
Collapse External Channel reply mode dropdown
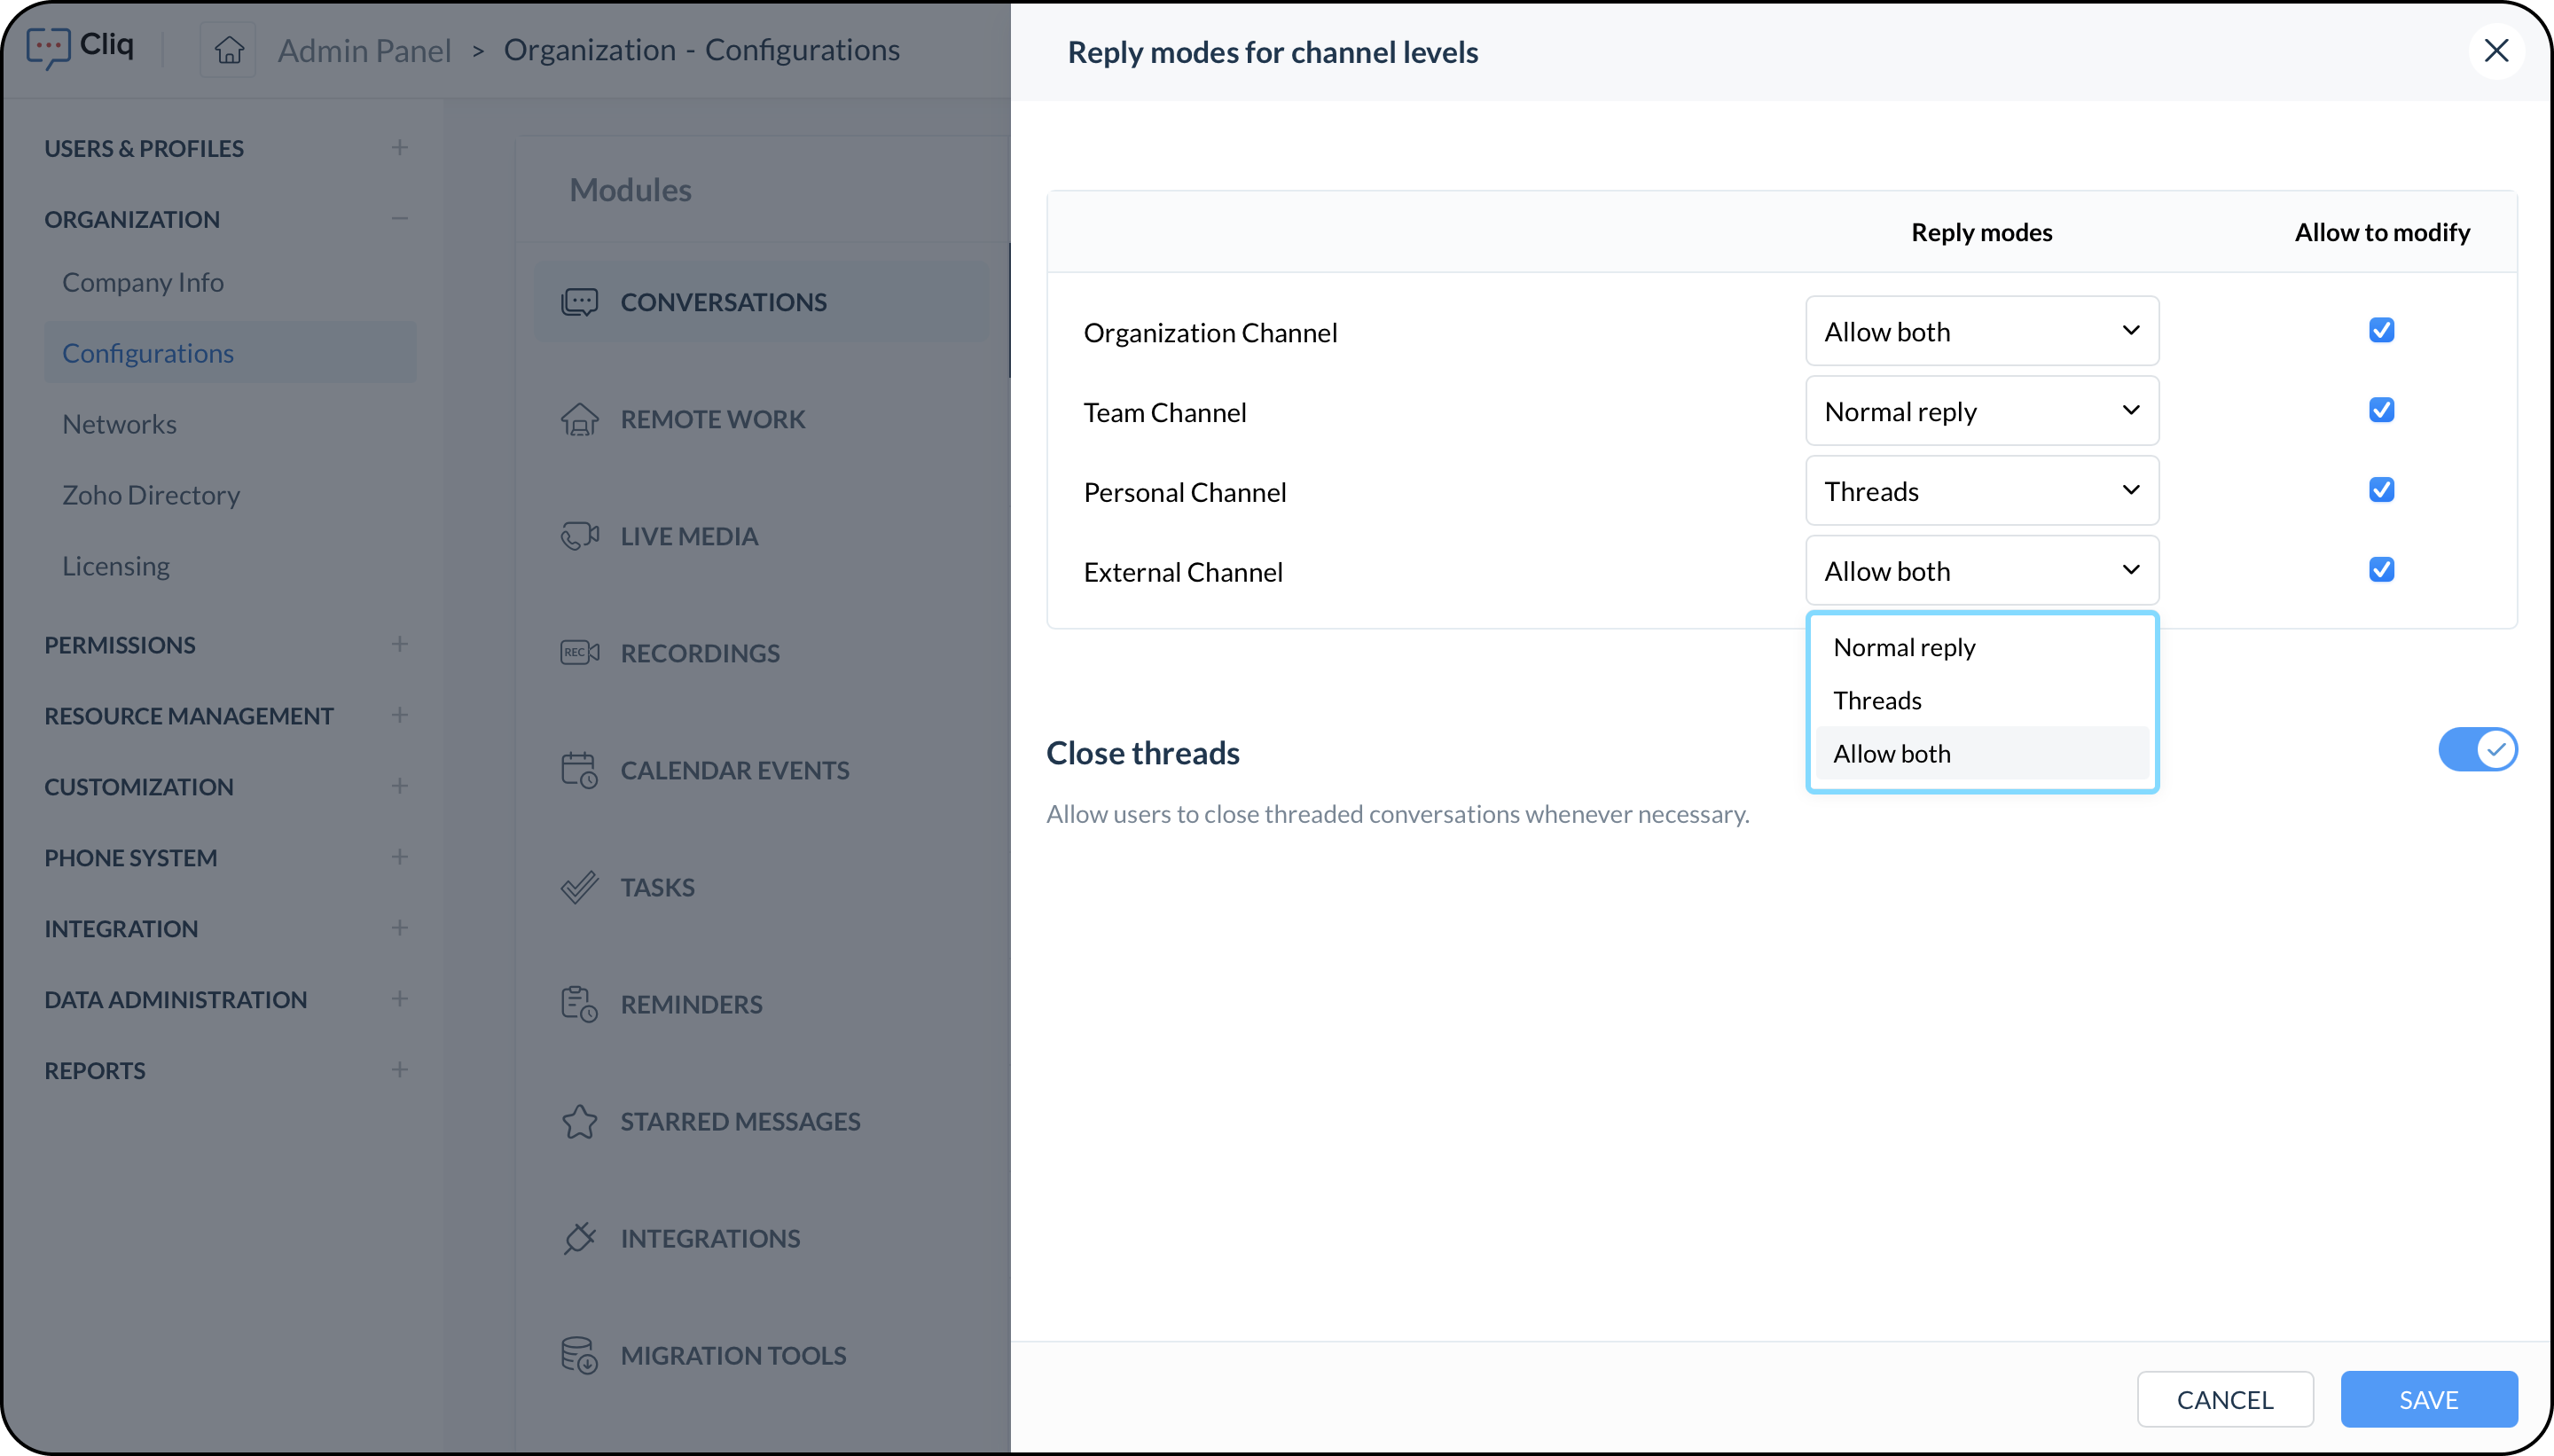pos(1982,571)
